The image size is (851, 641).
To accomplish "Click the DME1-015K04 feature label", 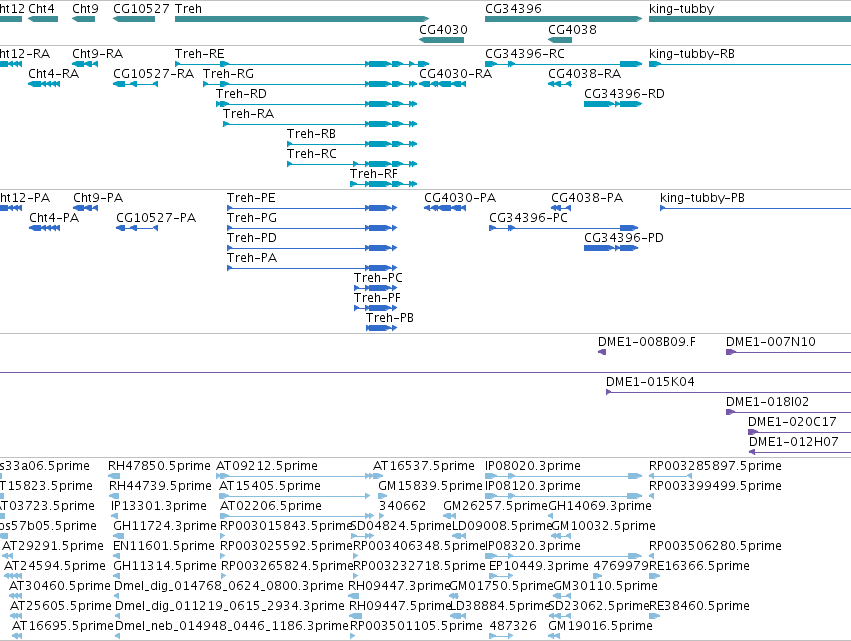I will pos(650,382).
